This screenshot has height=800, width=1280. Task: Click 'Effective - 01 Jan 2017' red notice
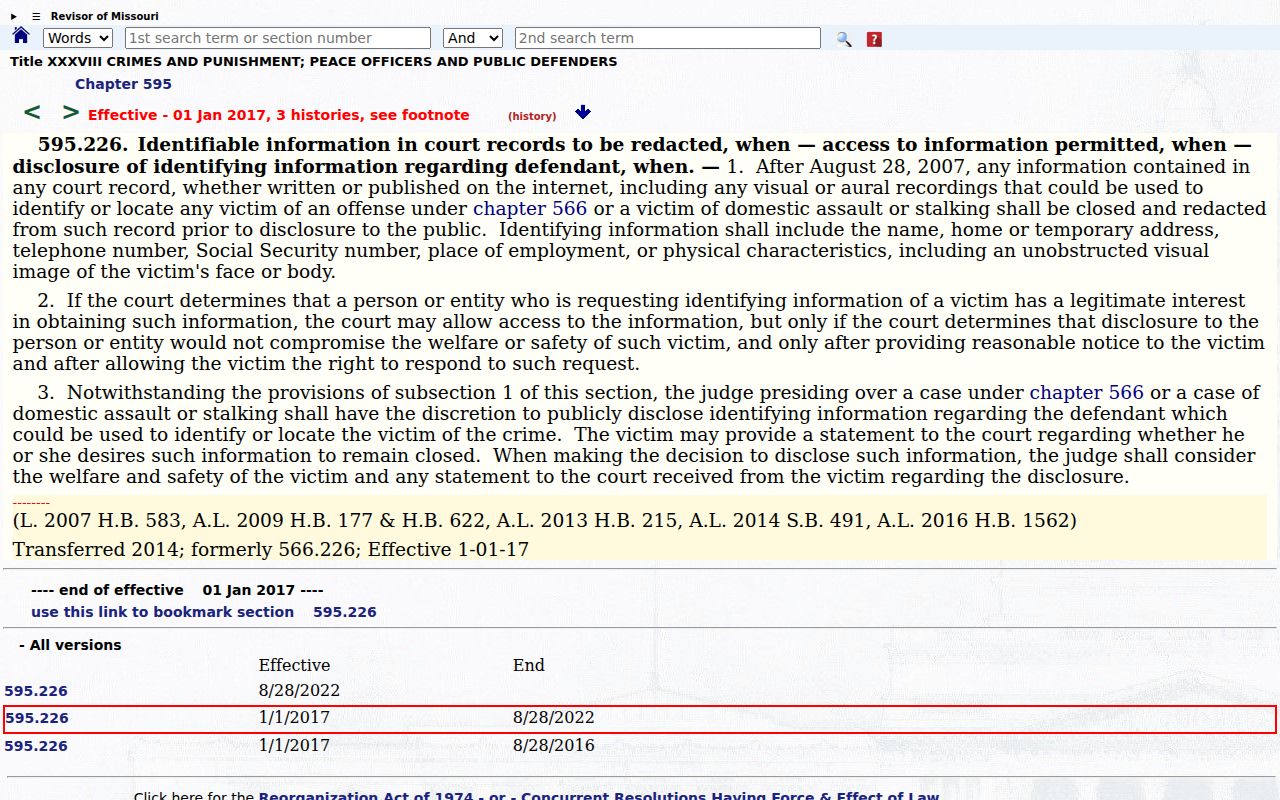click(x=278, y=115)
